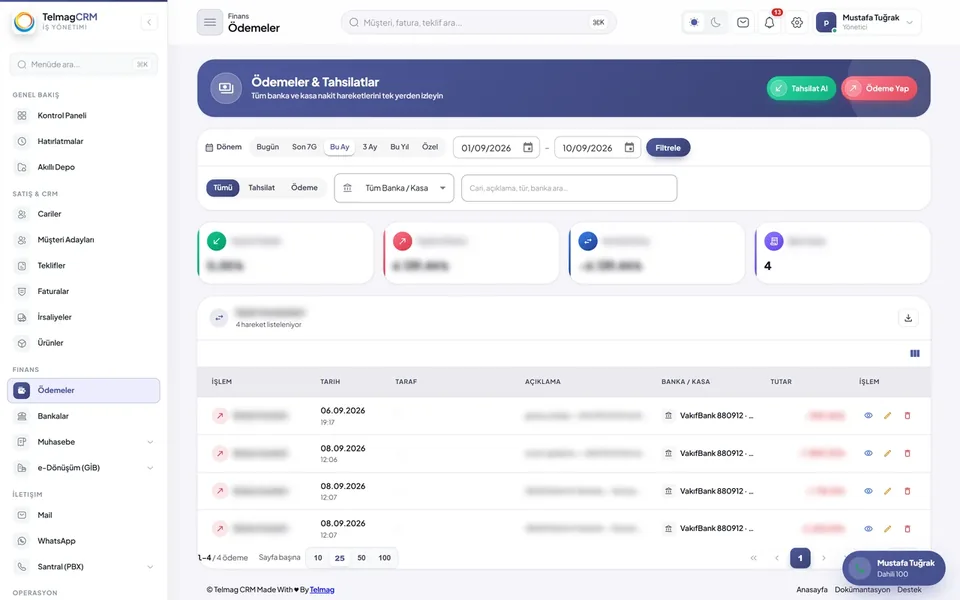This screenshot has width=960, height=600.
Task: Select the Tümü filter toggle
Action: click(223, 188)
